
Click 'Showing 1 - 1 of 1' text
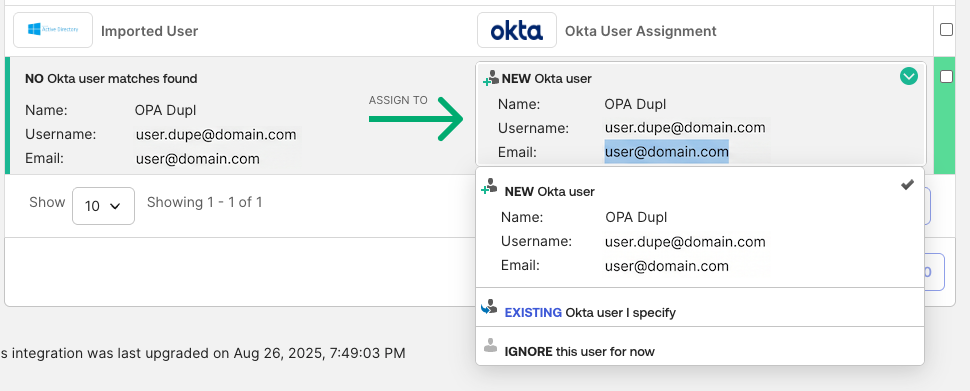click(x=204, y=202)
